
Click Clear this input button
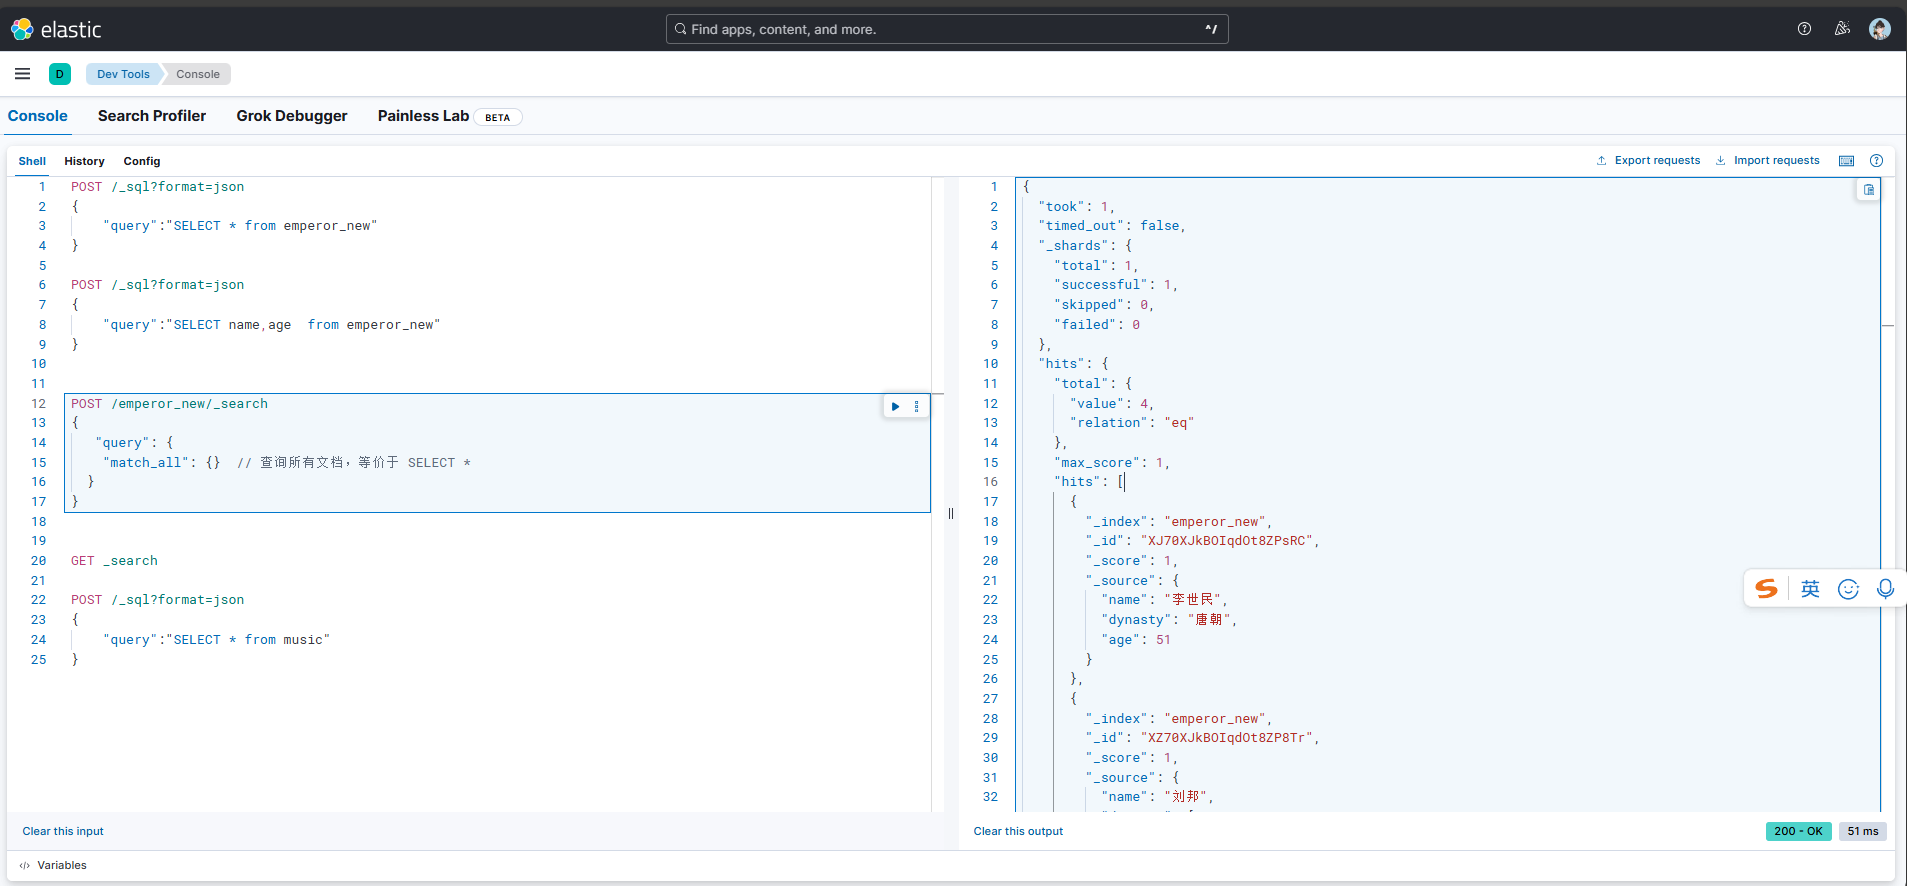(63, 831)
